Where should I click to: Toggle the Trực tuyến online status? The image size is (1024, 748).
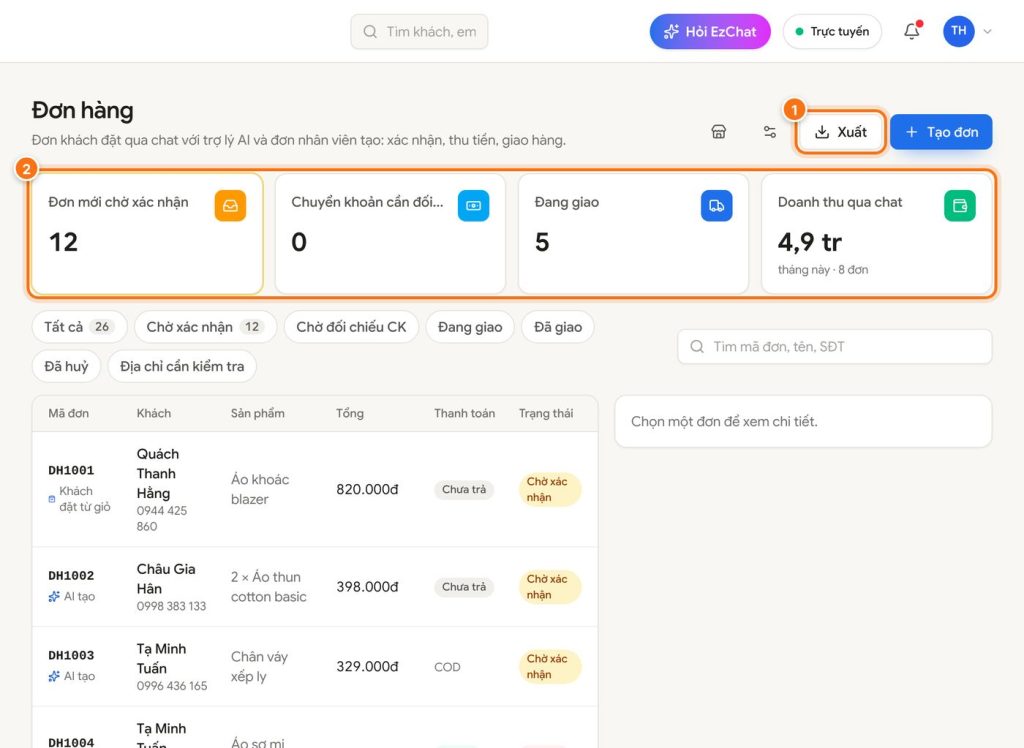pos(832,31)
